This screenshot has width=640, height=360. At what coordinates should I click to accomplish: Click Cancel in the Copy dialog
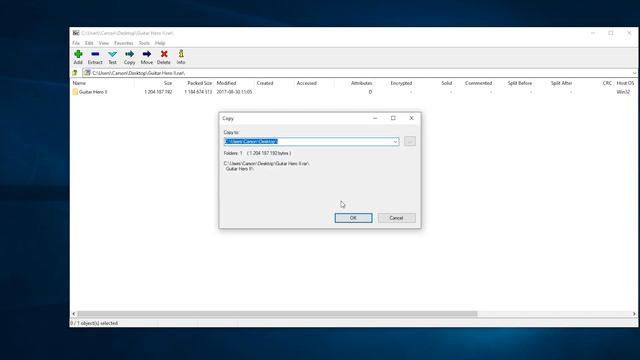(x=396, y=218)
